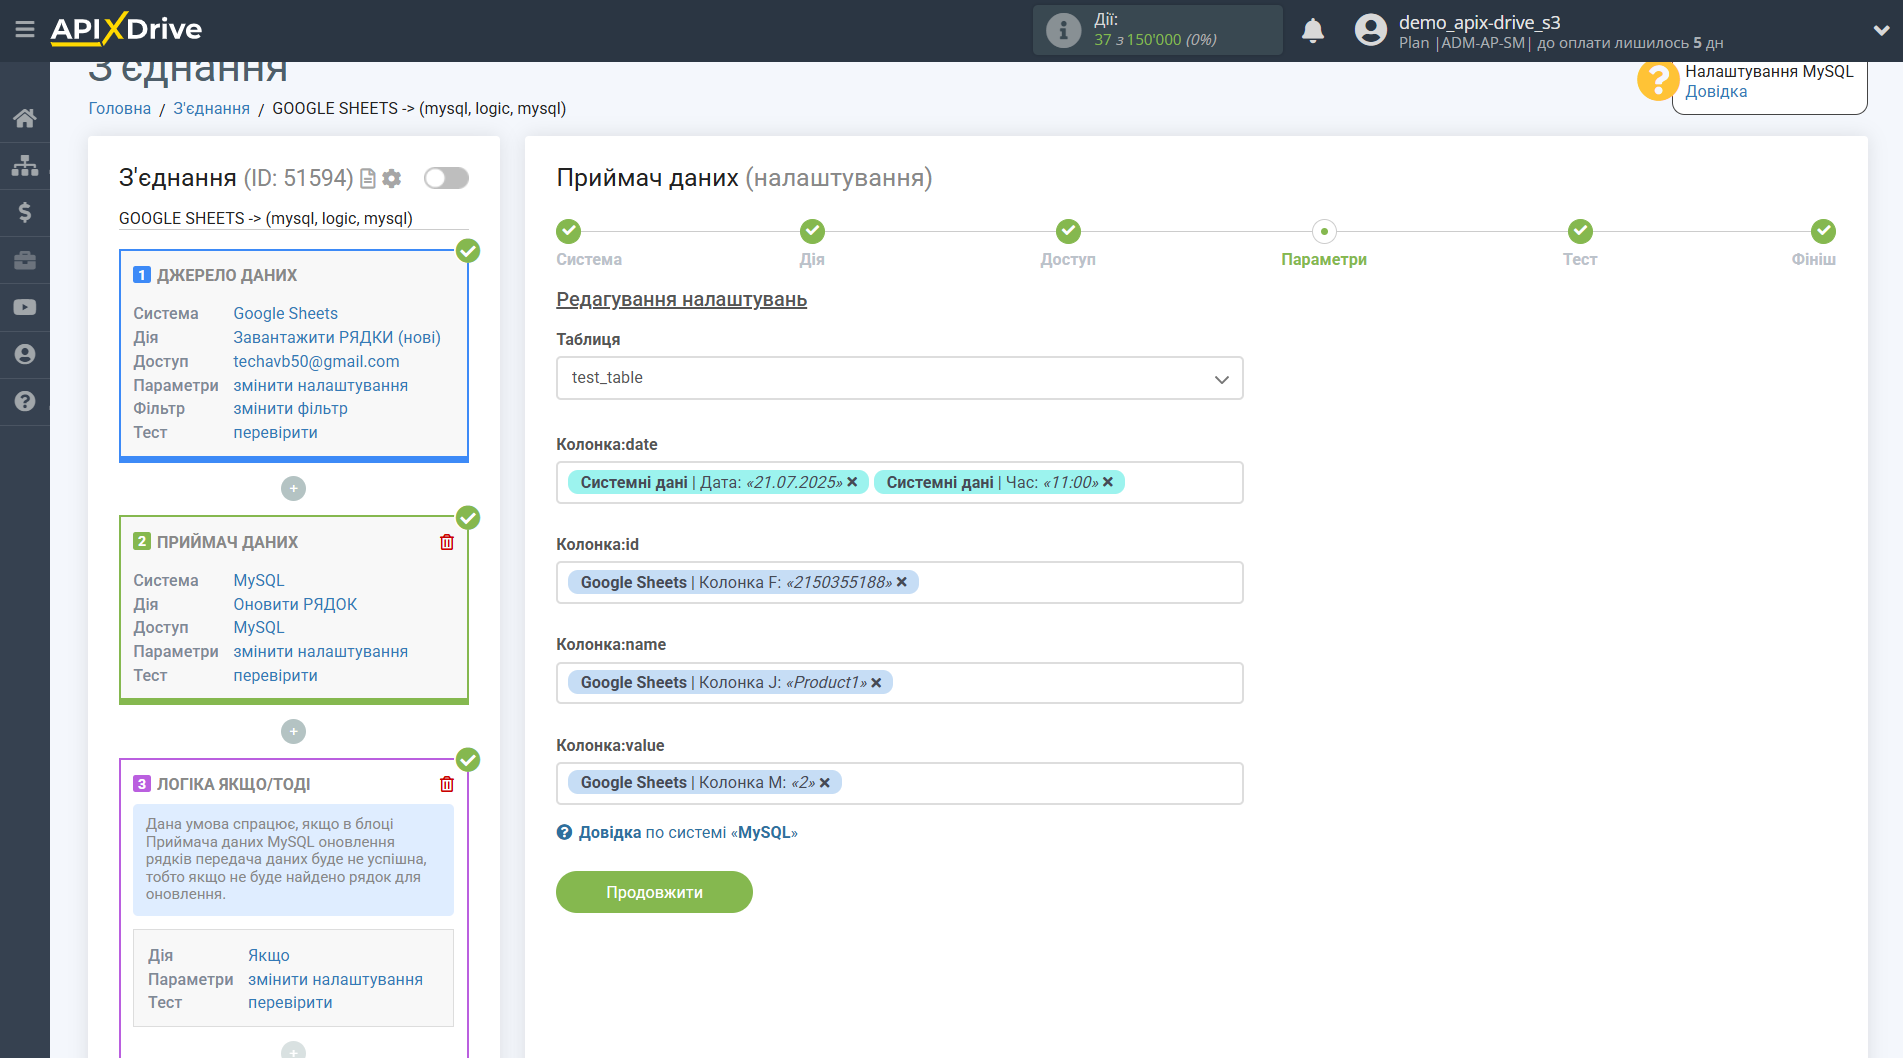Open the Довідка link in help box

coord(1716,92)
